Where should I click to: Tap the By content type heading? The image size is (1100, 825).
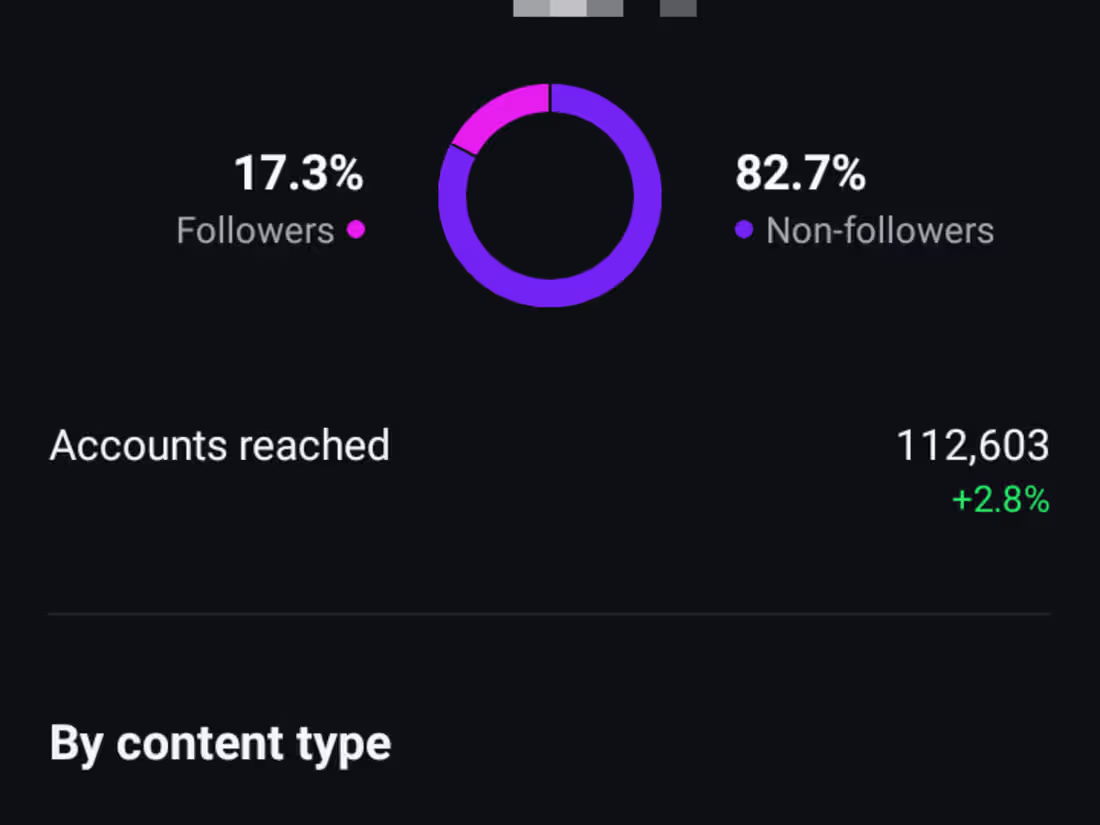coord(220,744)
